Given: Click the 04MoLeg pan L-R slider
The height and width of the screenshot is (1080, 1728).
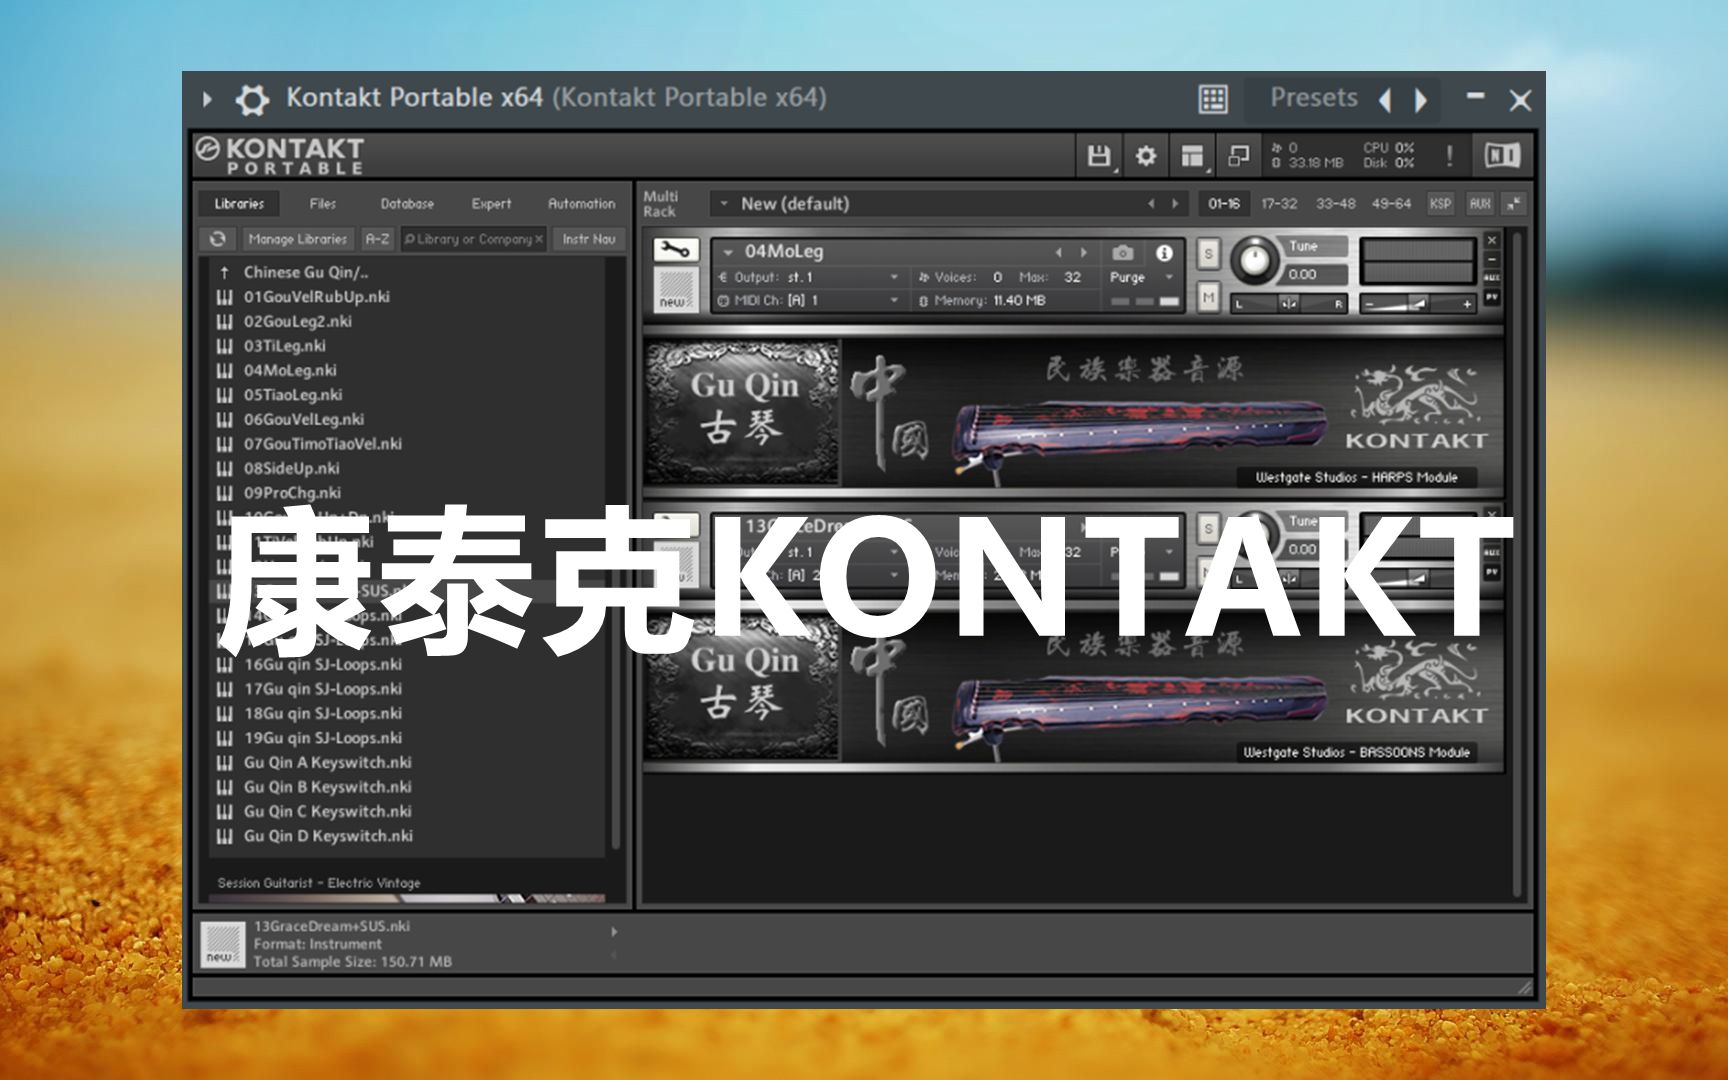Looking at the screenshot, I should 1289,303.
